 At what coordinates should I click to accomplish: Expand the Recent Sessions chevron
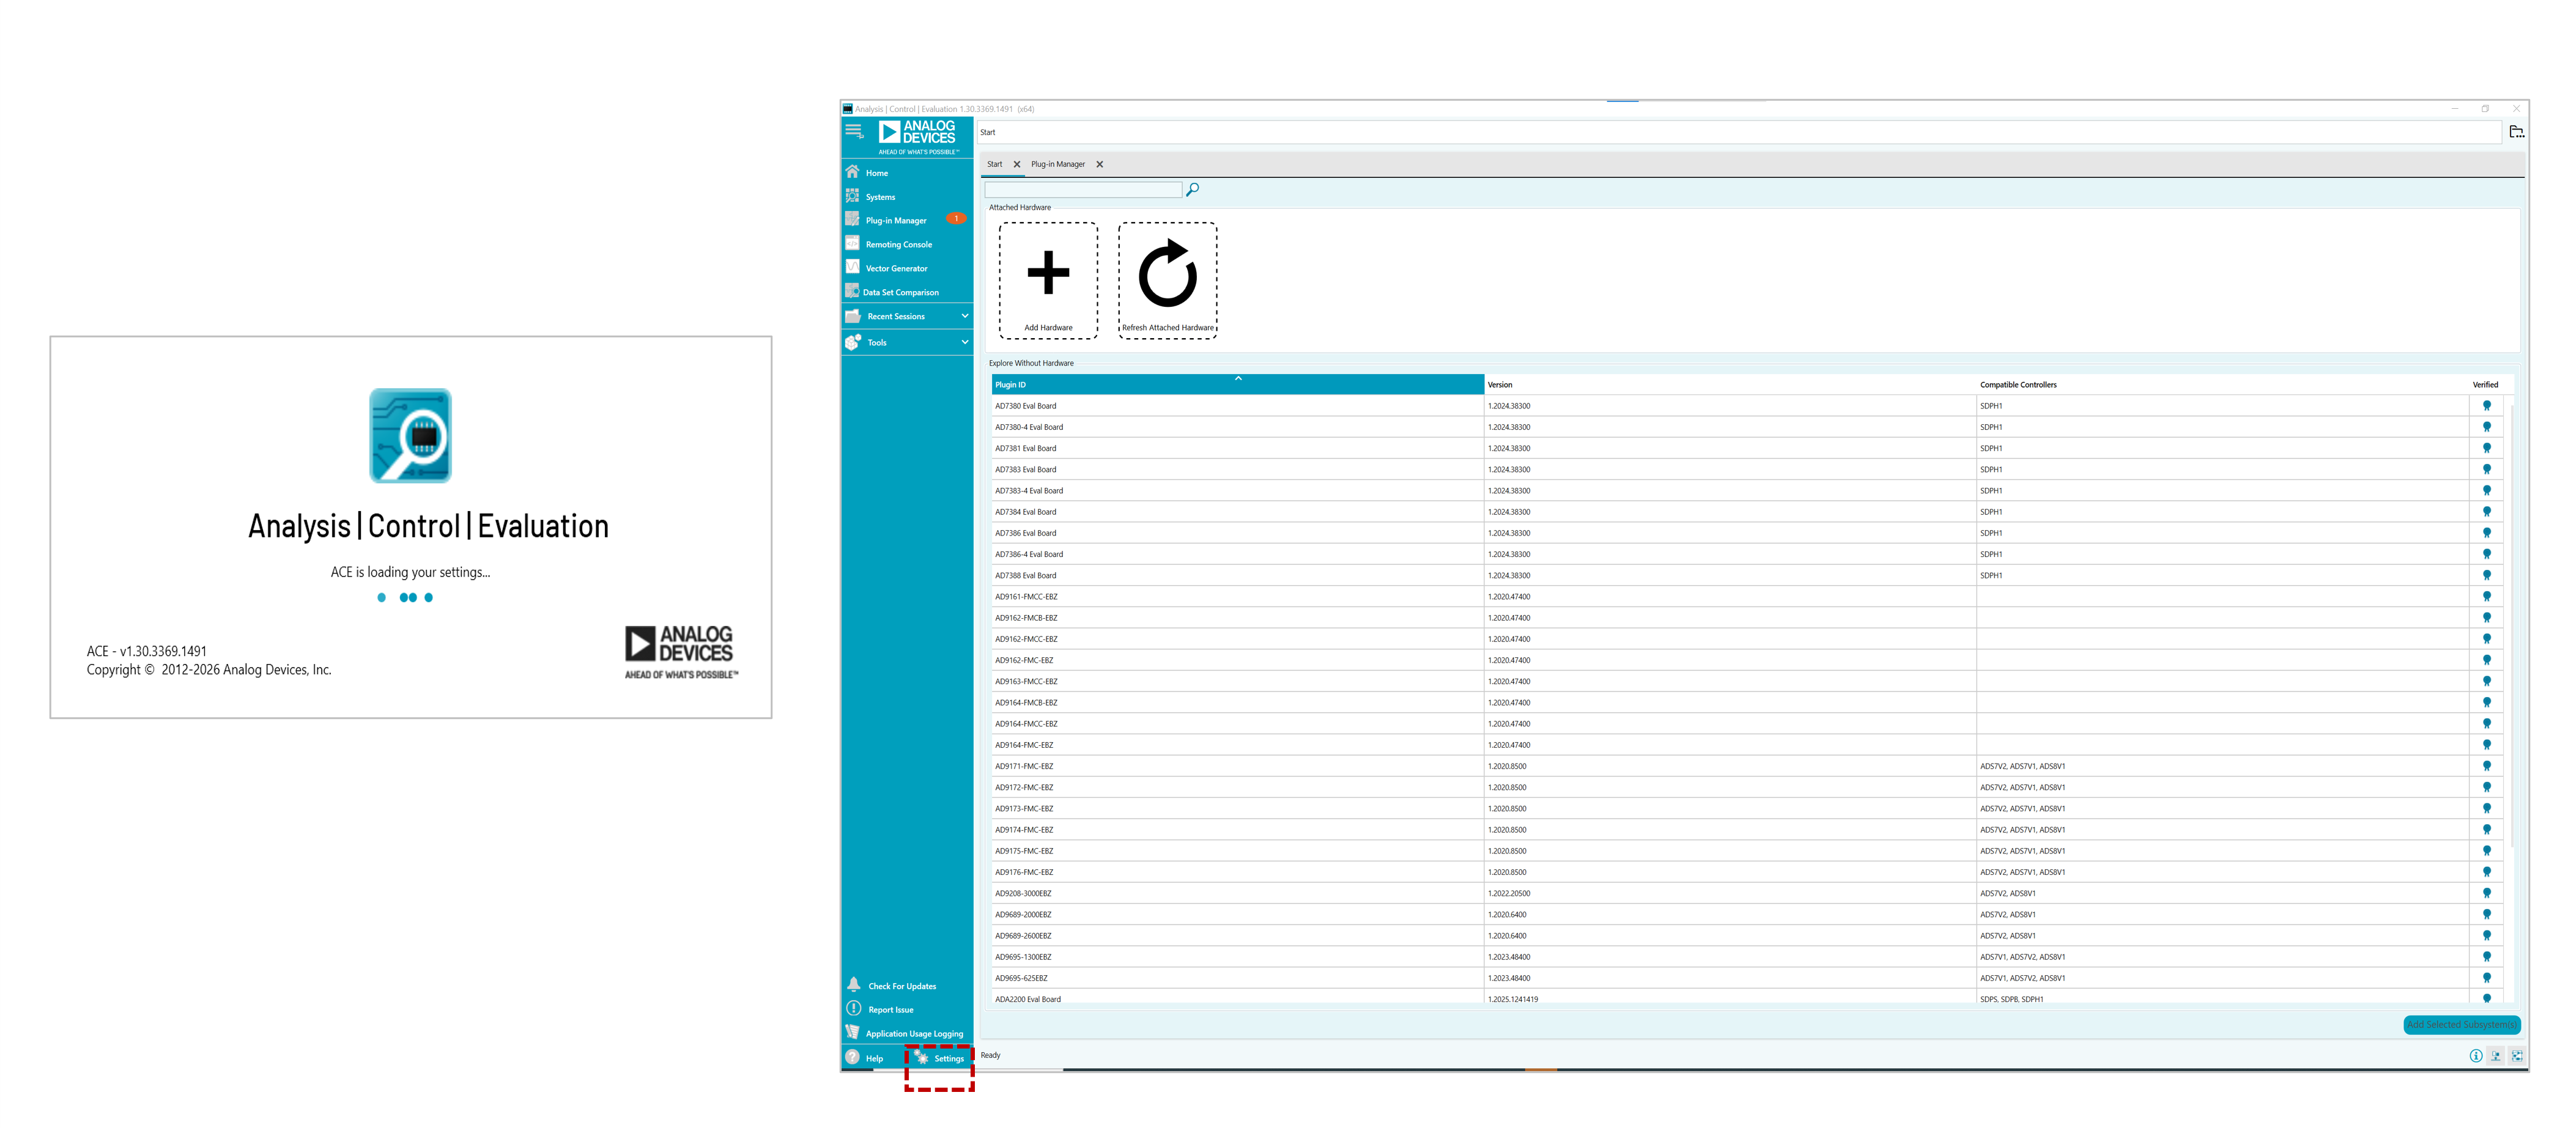click(x=964, y=316)
